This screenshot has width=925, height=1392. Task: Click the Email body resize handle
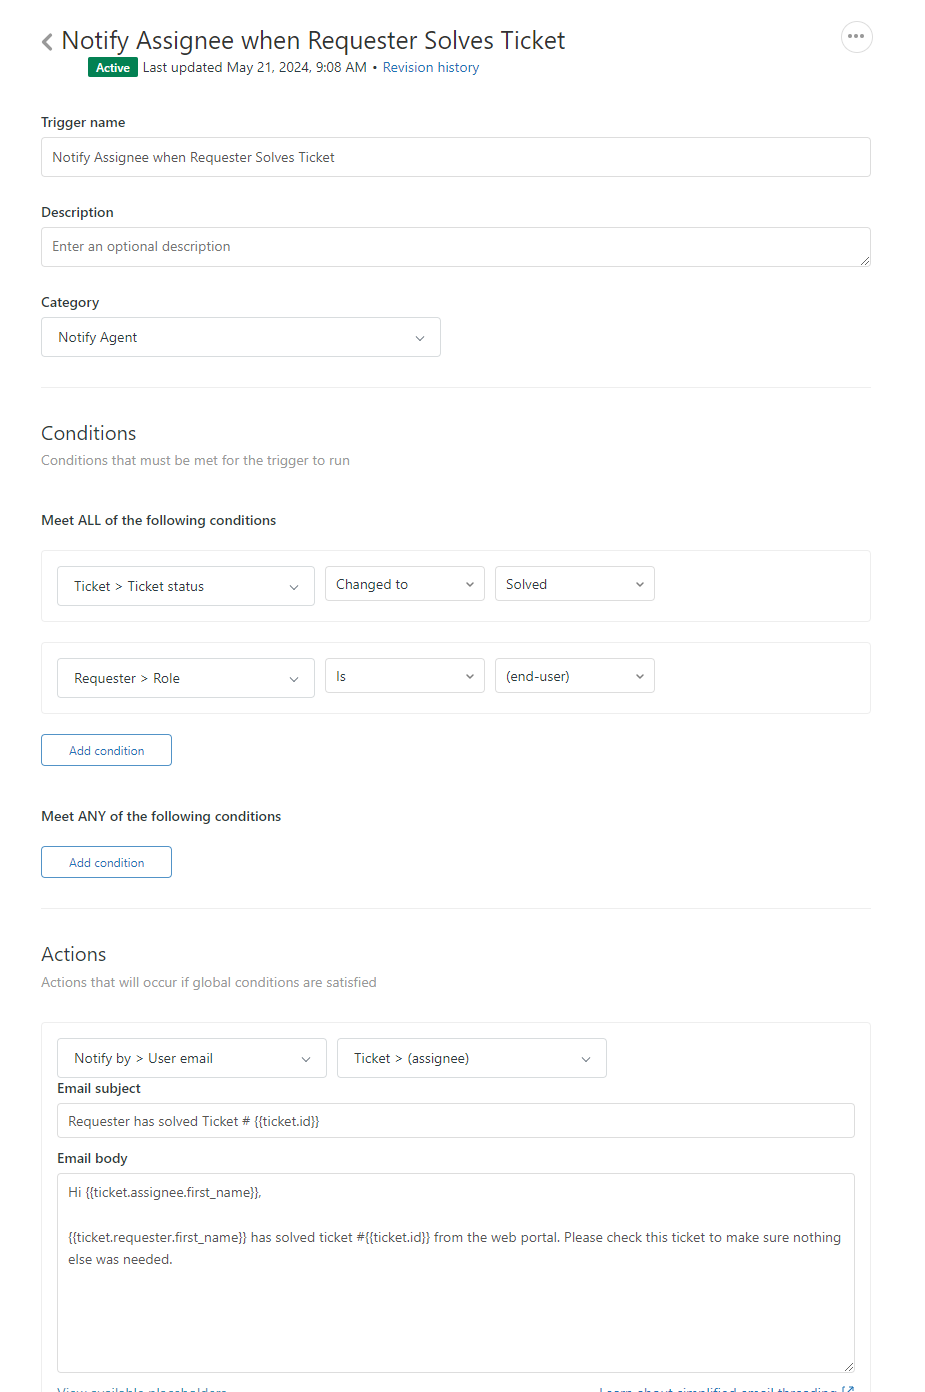(848, 1366)
